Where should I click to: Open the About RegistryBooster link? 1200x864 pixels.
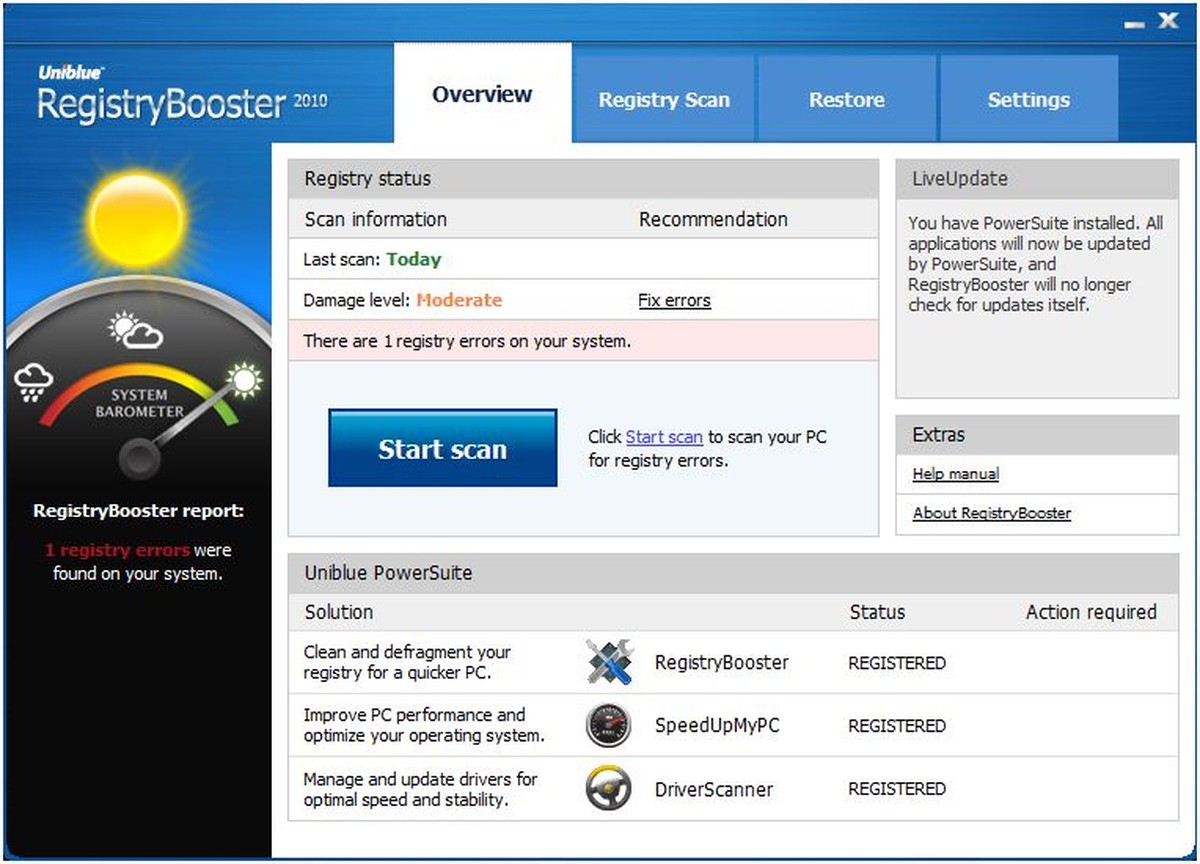(x=991, y=513)
